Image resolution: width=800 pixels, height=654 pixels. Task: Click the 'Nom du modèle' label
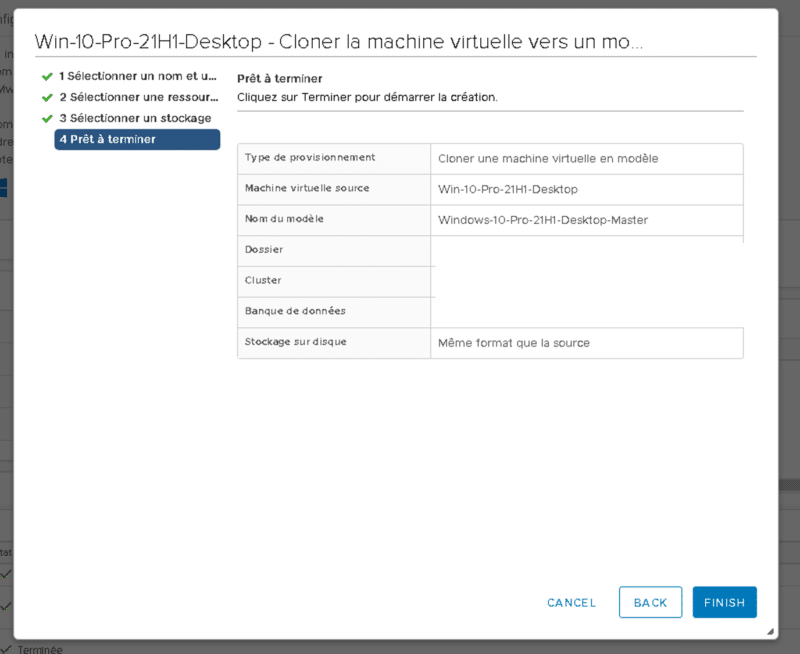[284, 219]
